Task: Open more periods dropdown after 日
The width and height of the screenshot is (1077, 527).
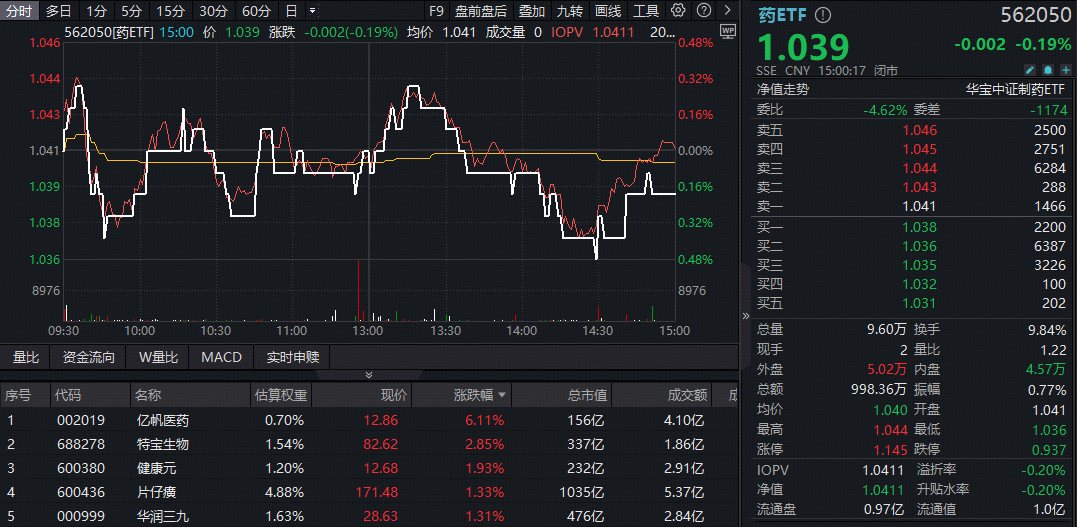Action: tap(313, 11)
